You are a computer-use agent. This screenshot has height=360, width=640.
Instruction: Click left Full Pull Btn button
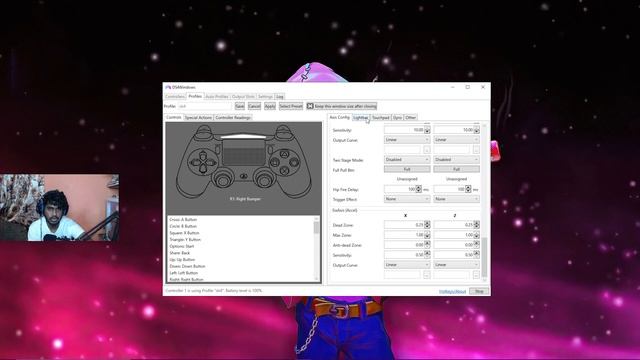[x=407, y=169]
